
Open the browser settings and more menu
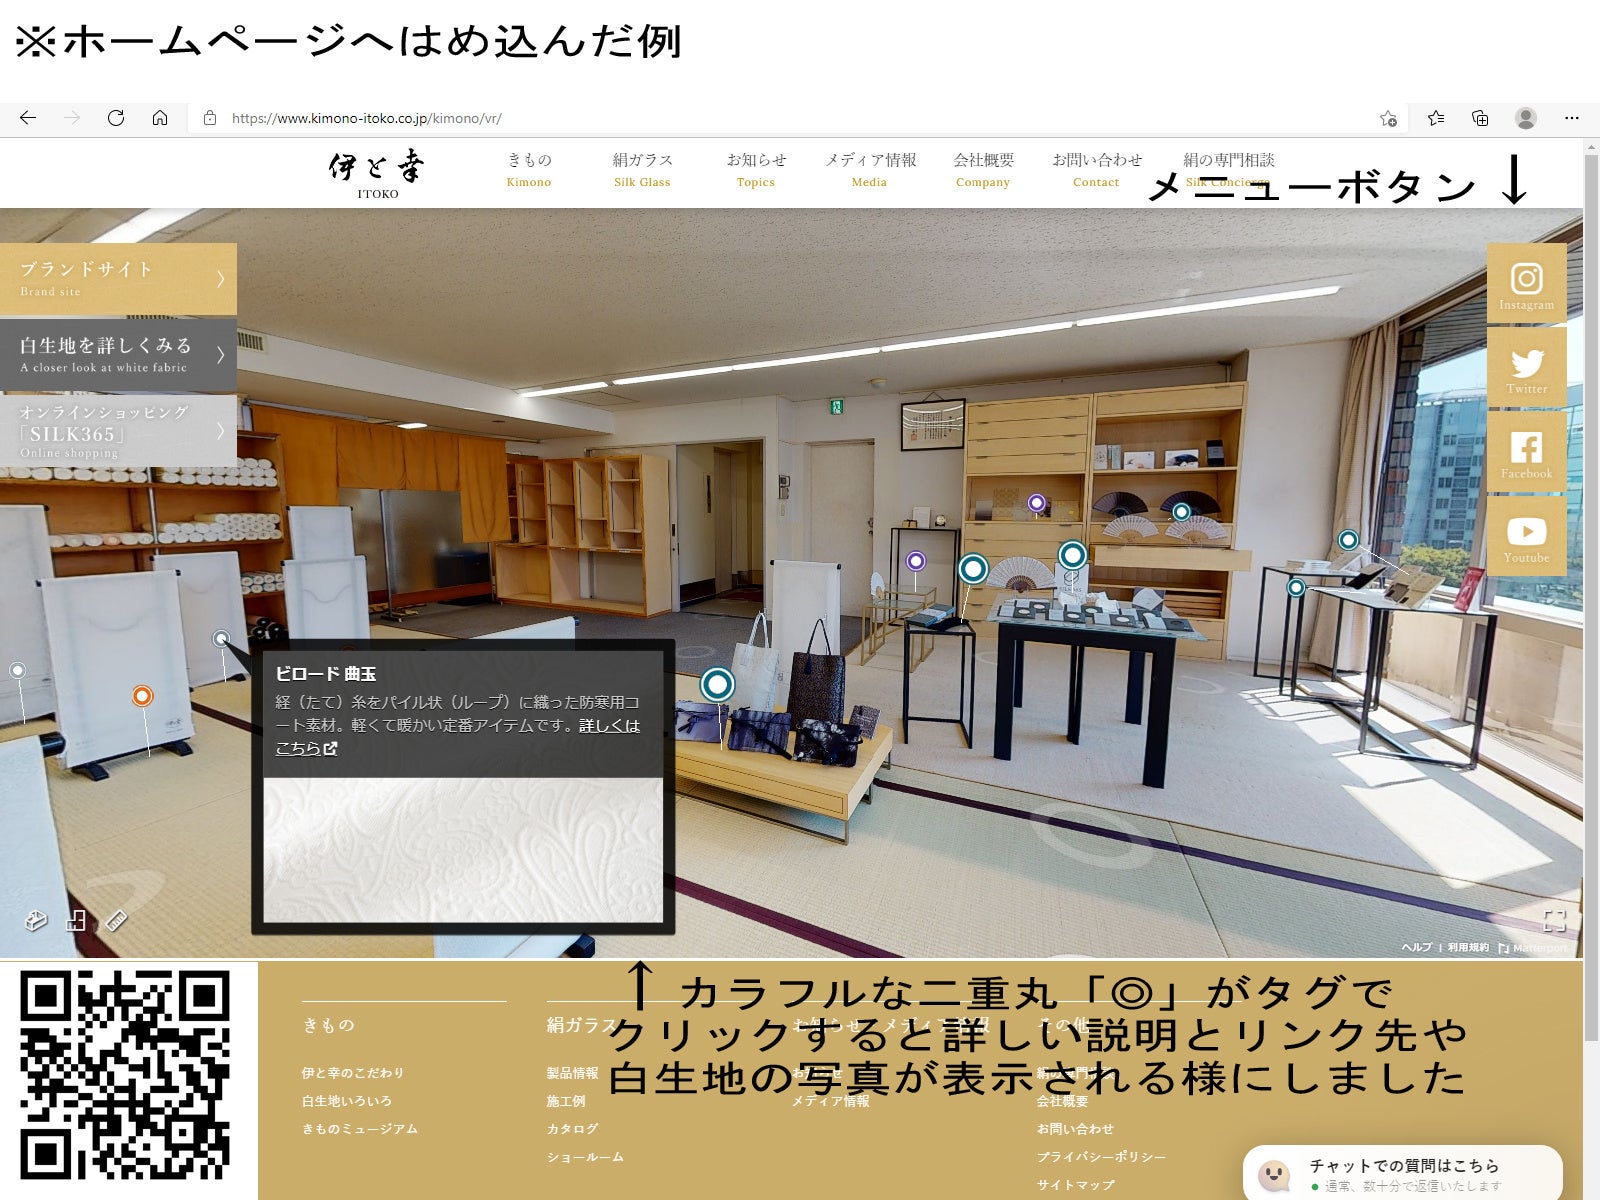(1572, 118)
